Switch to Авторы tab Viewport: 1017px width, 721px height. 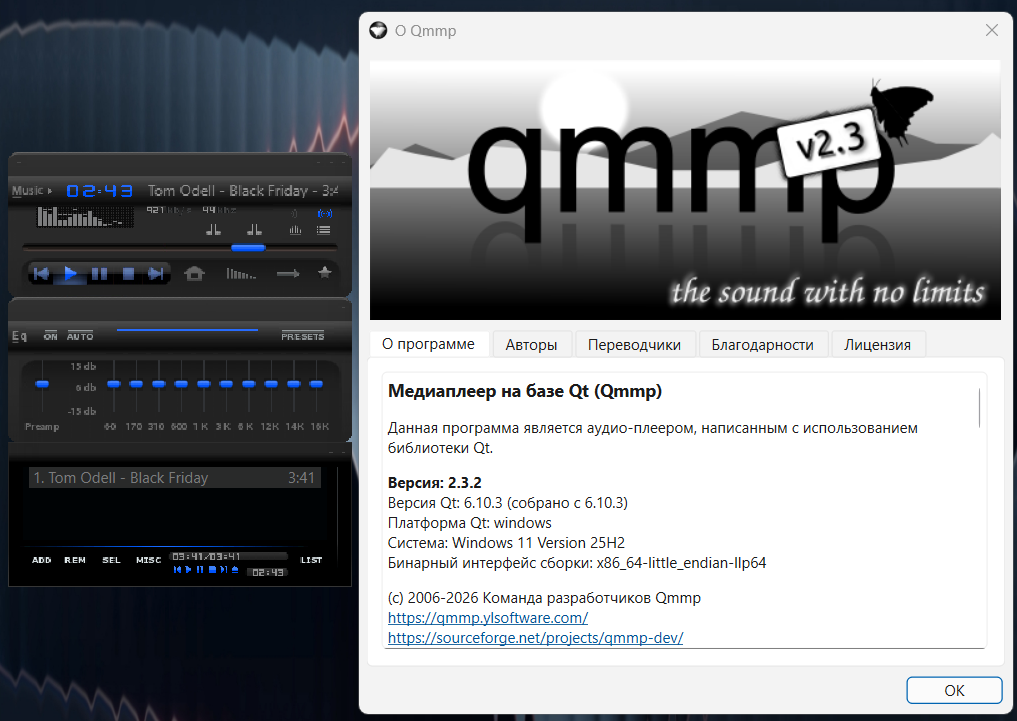click(x=531, y=345)
